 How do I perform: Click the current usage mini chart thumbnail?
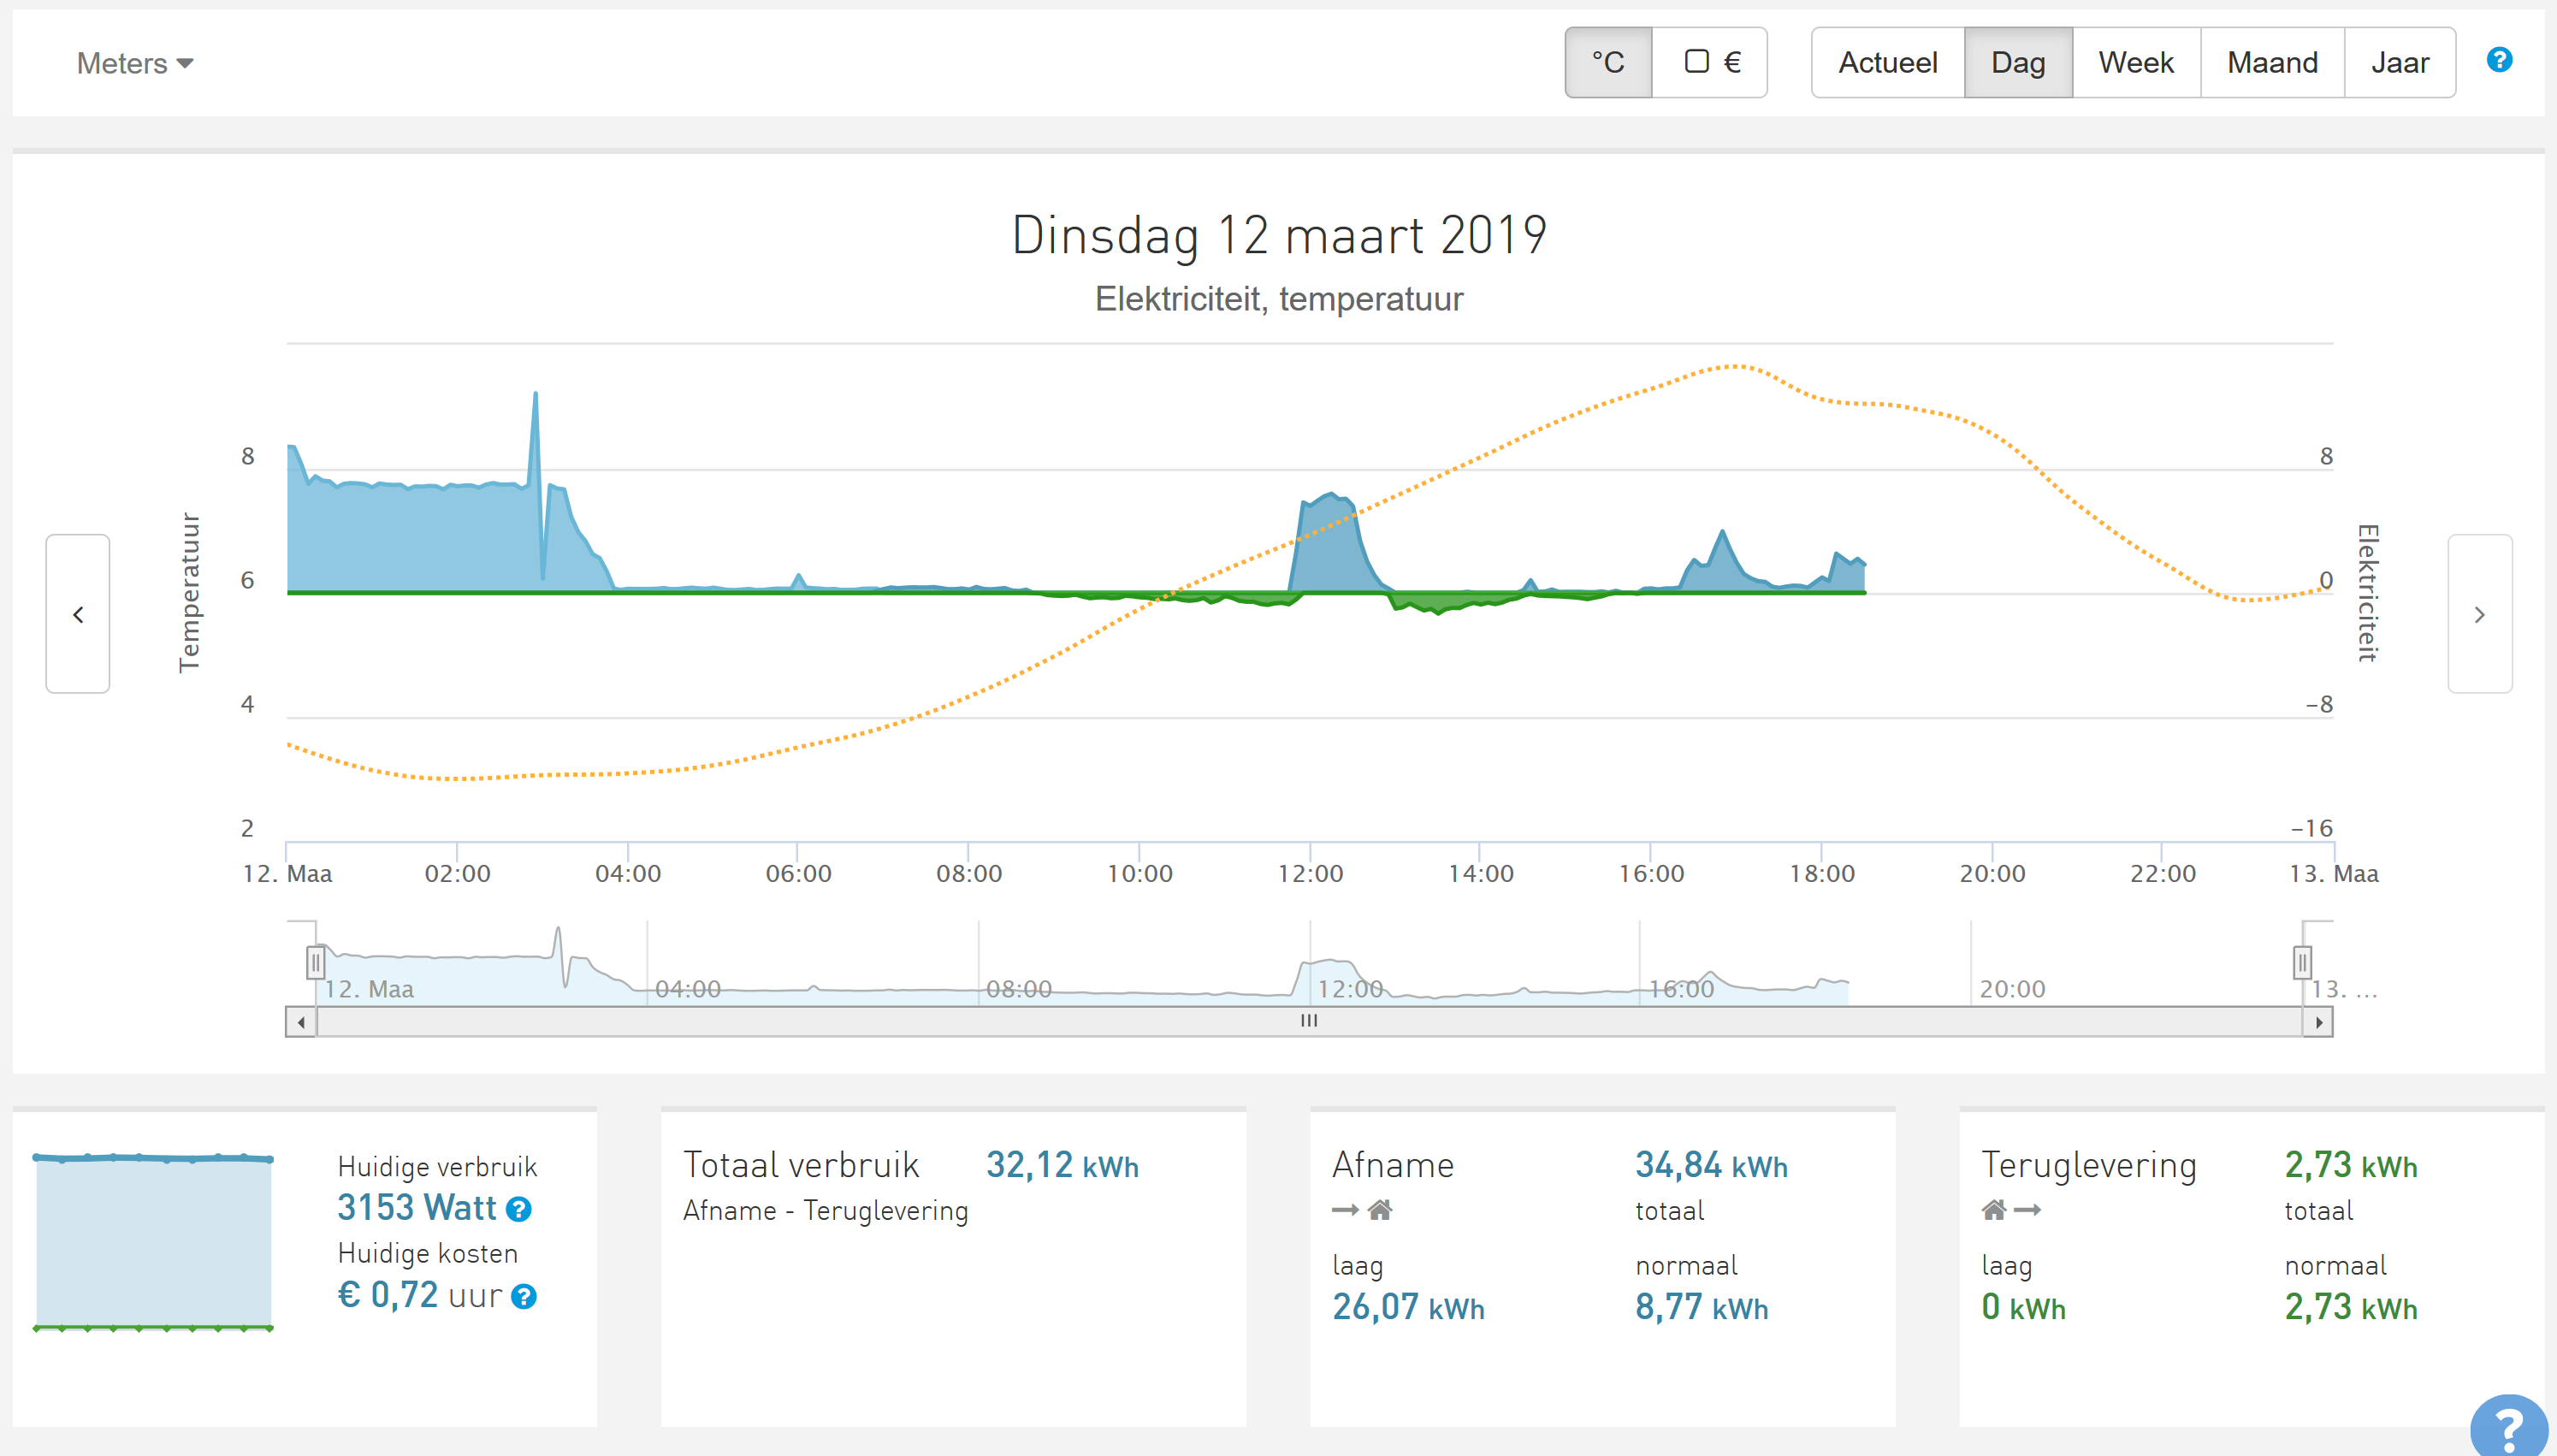click(x=153, y=1243)
